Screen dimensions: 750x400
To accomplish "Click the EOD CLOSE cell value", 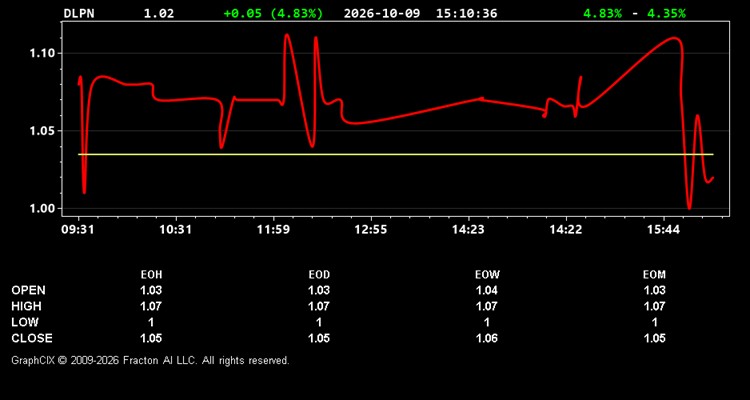I will tap(319, 338).
